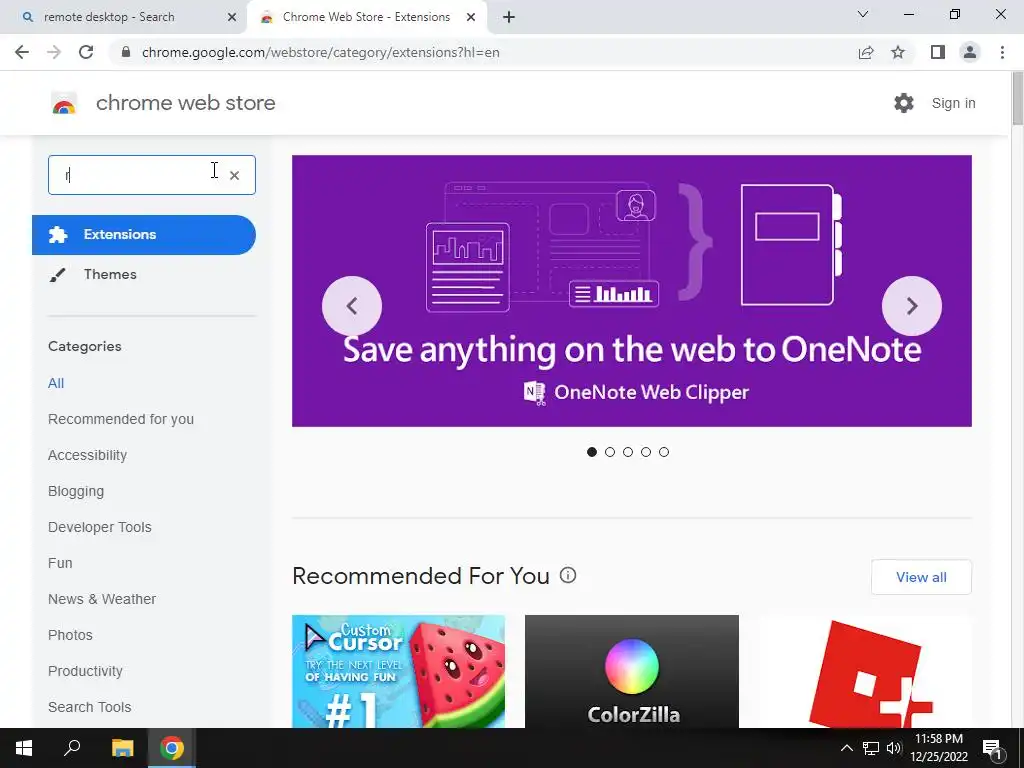This screenshot has width=1024, height=768.
Task: Open the taskbar clock and date
Action: coord(938,748)
